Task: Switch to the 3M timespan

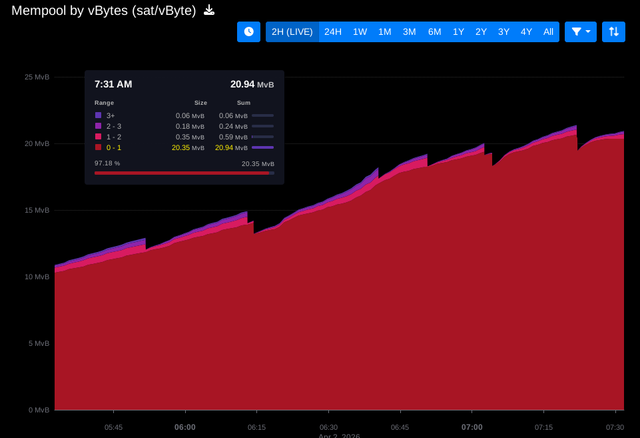Action: pyautogui.click(x=409, y=32)
